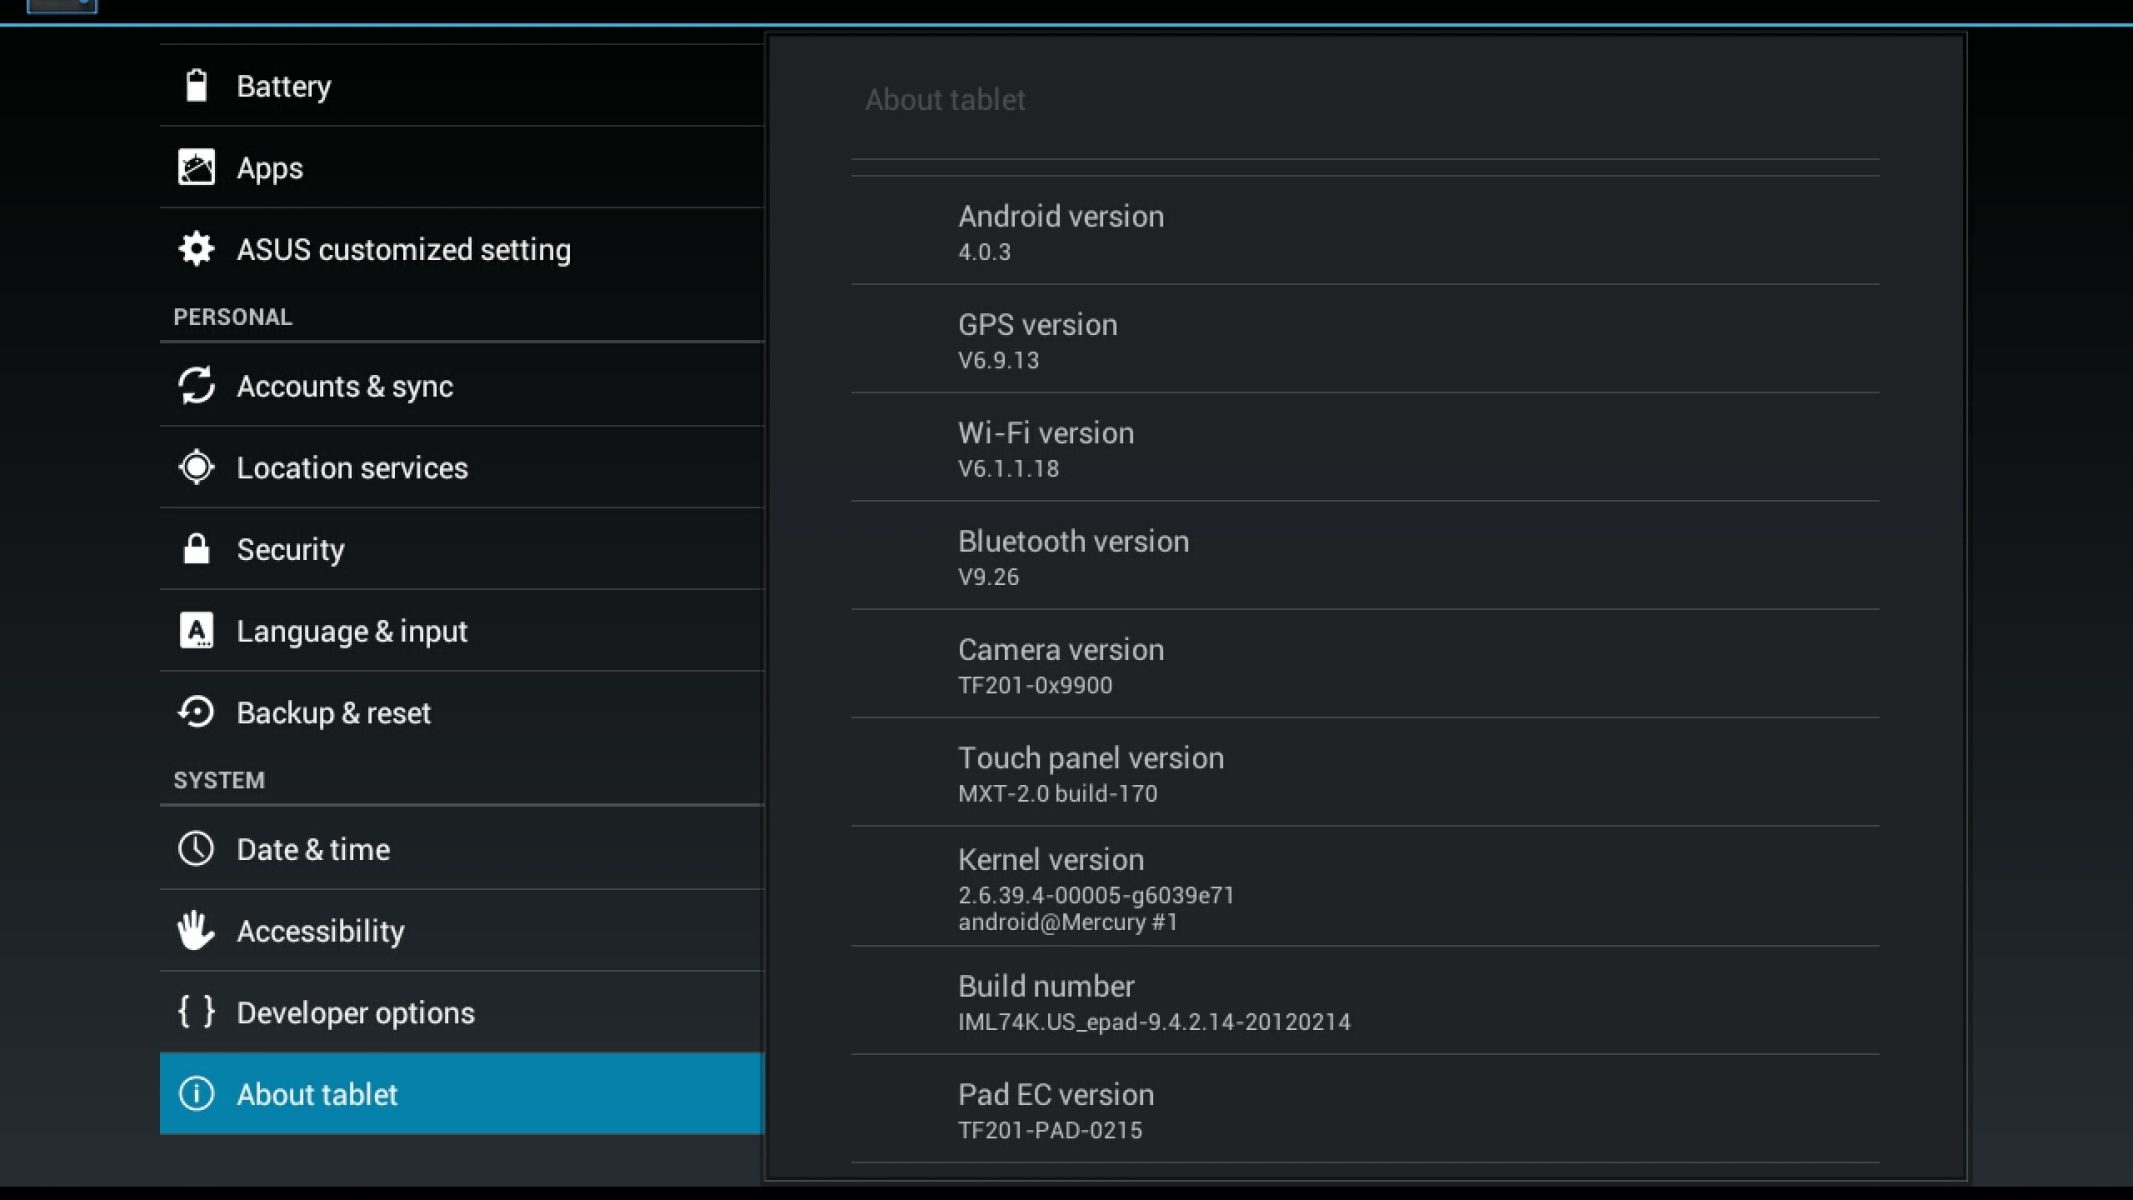Click the Accounts & sync arrows icon
This screenshot has width=2133, height=1200.
click(196, 386)
